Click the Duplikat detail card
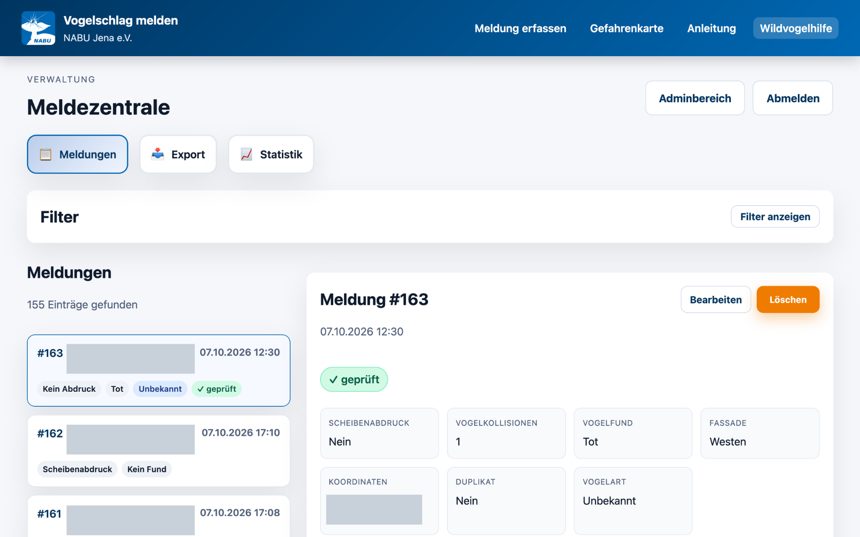Screen dimensions: 860x537 [506, 500]
